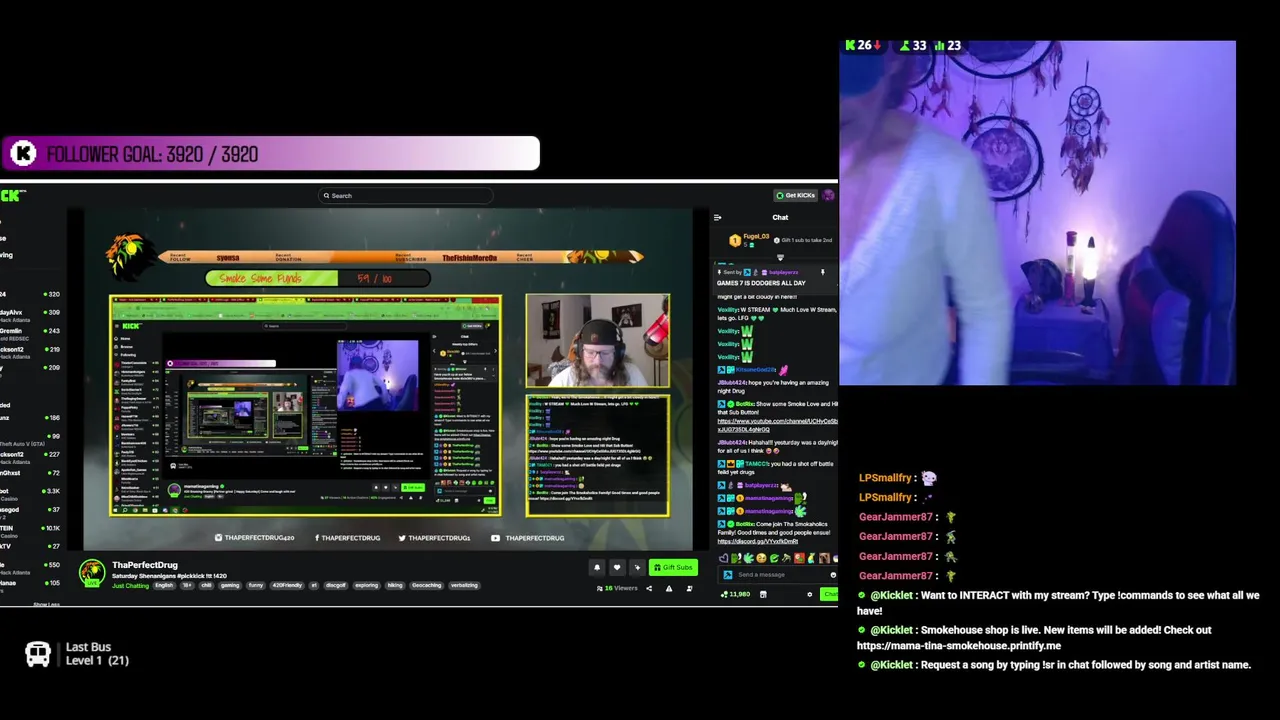Select the verbalizing tag
The image size is (1280, 720).
464,585
